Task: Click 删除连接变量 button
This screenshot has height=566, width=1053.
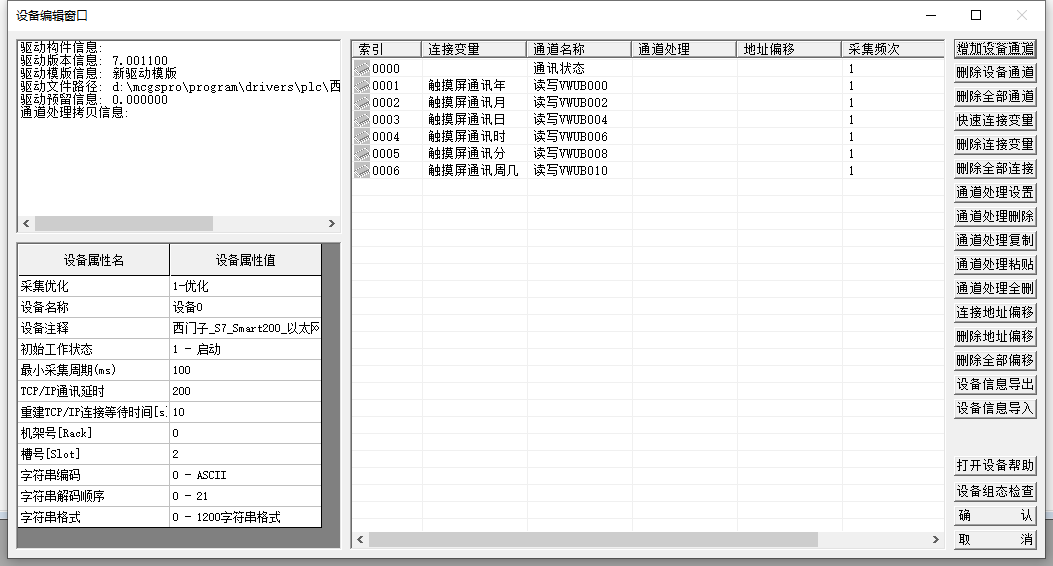Action: coord(995,144)
